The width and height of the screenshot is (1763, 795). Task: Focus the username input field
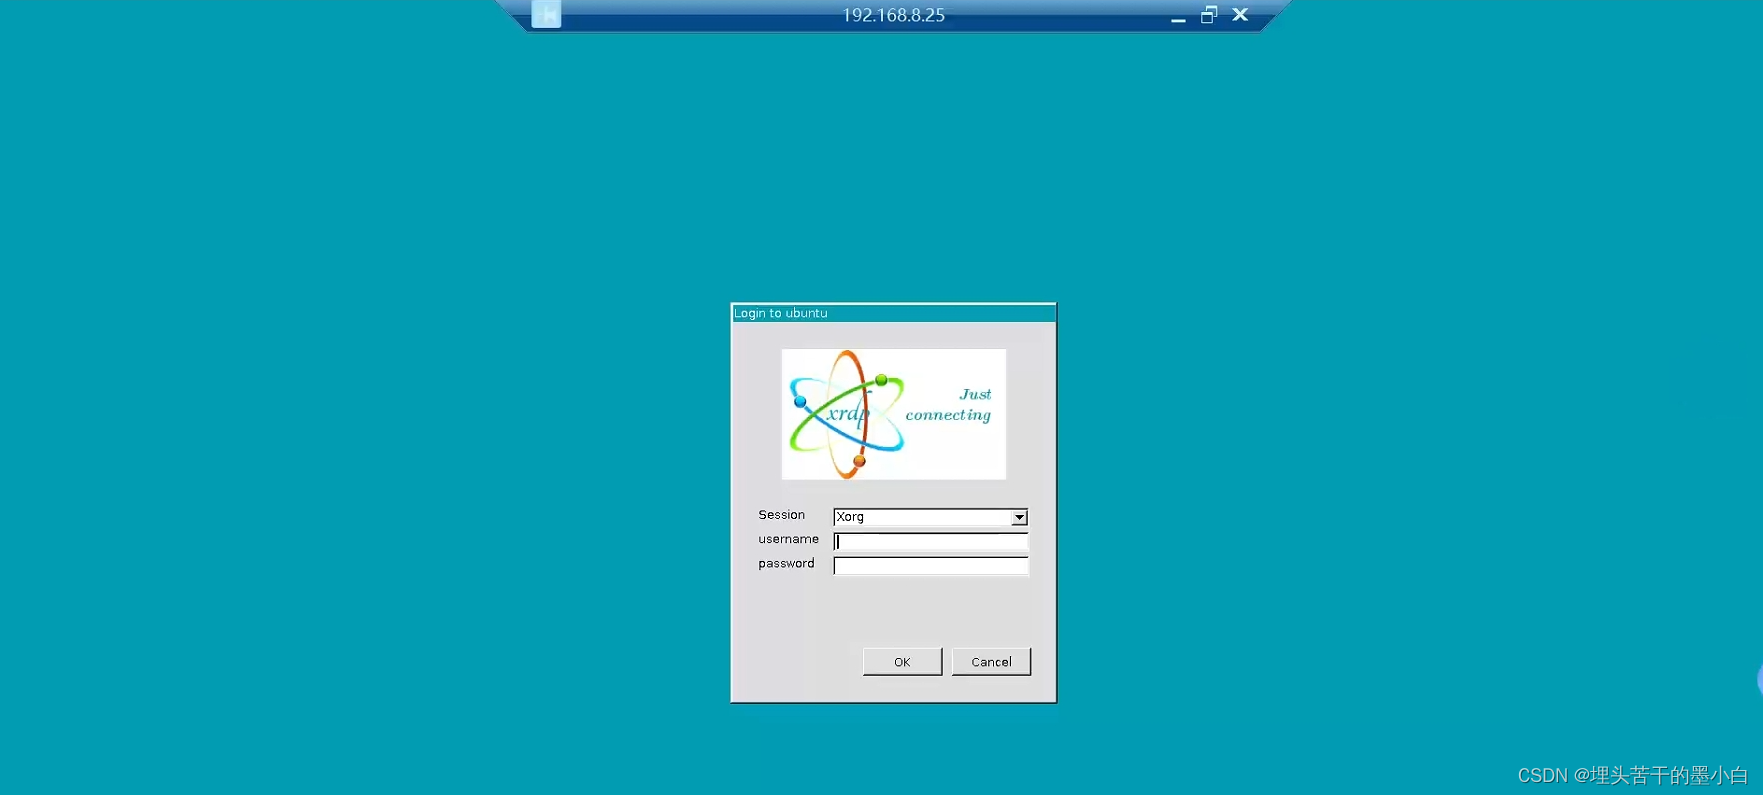pyautogui.click(x=930, y=541)
